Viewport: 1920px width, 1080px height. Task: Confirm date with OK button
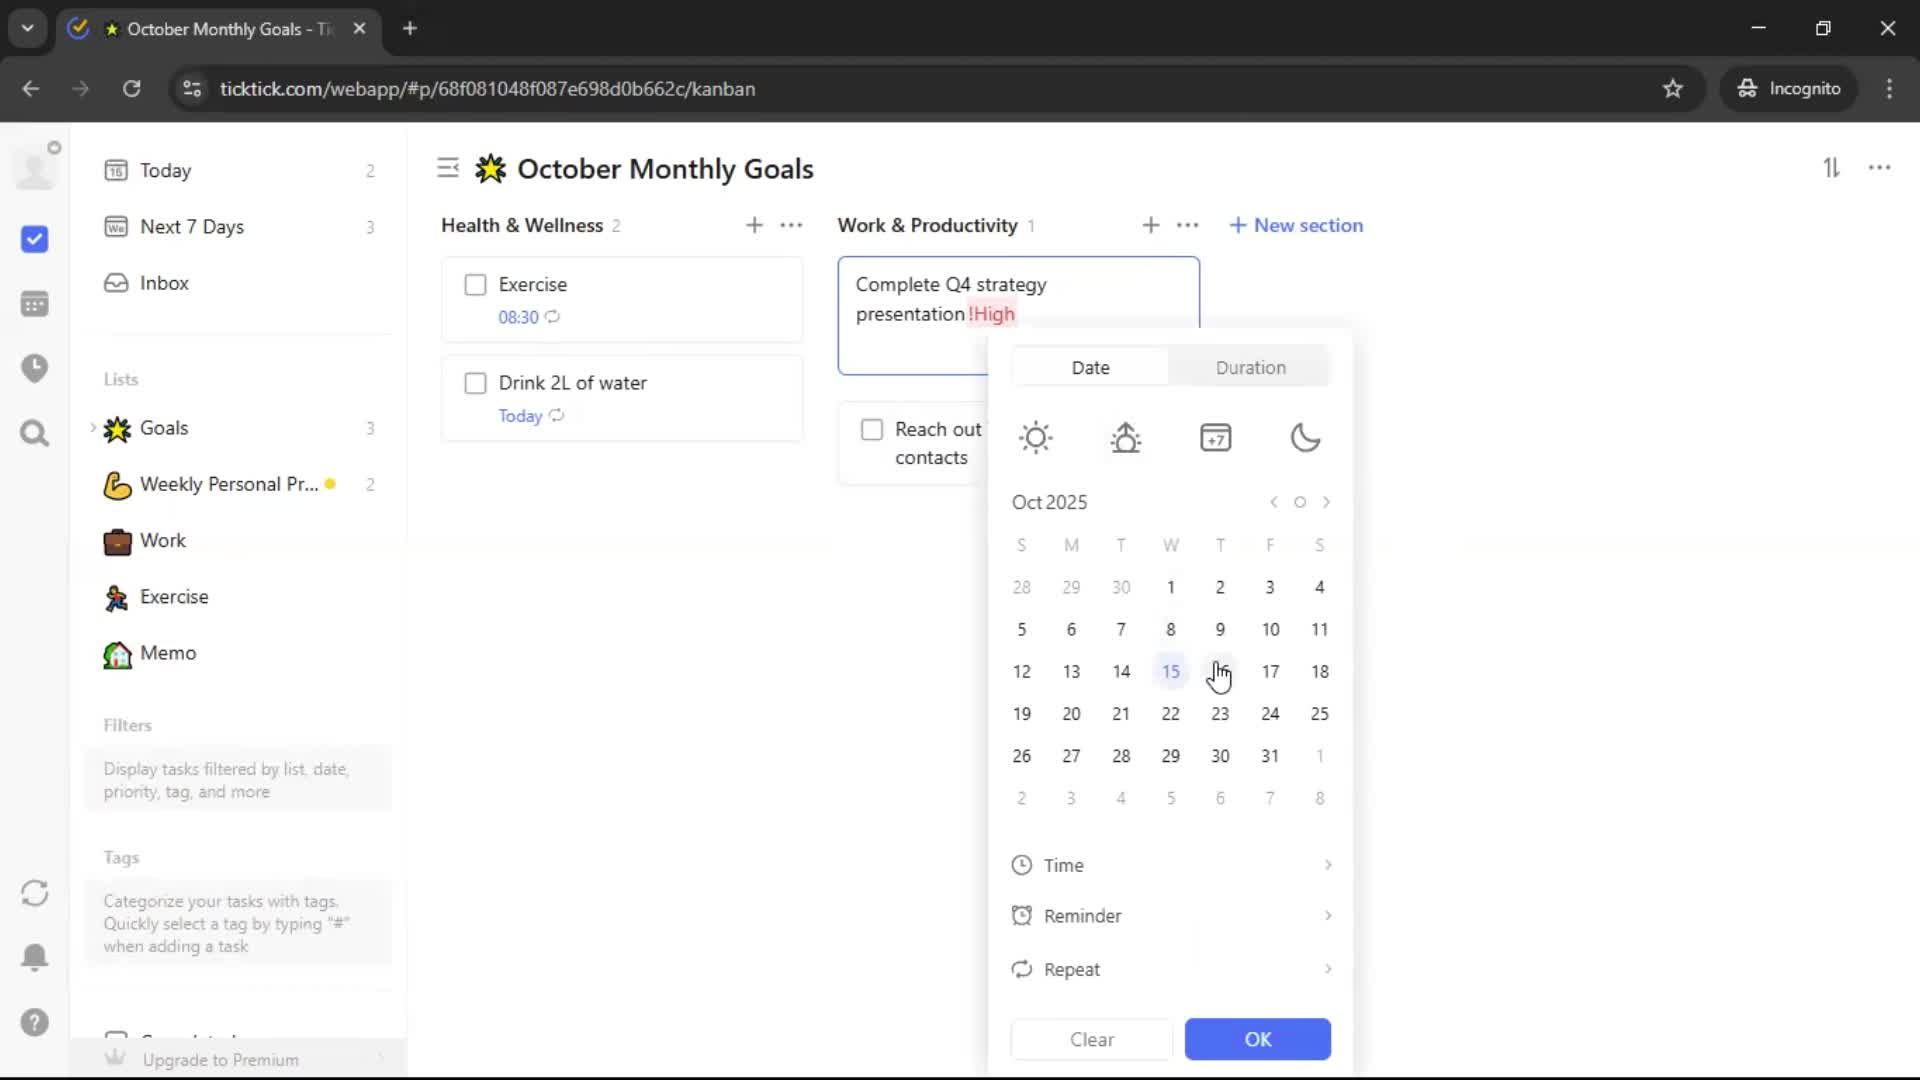point(1257,1039)
